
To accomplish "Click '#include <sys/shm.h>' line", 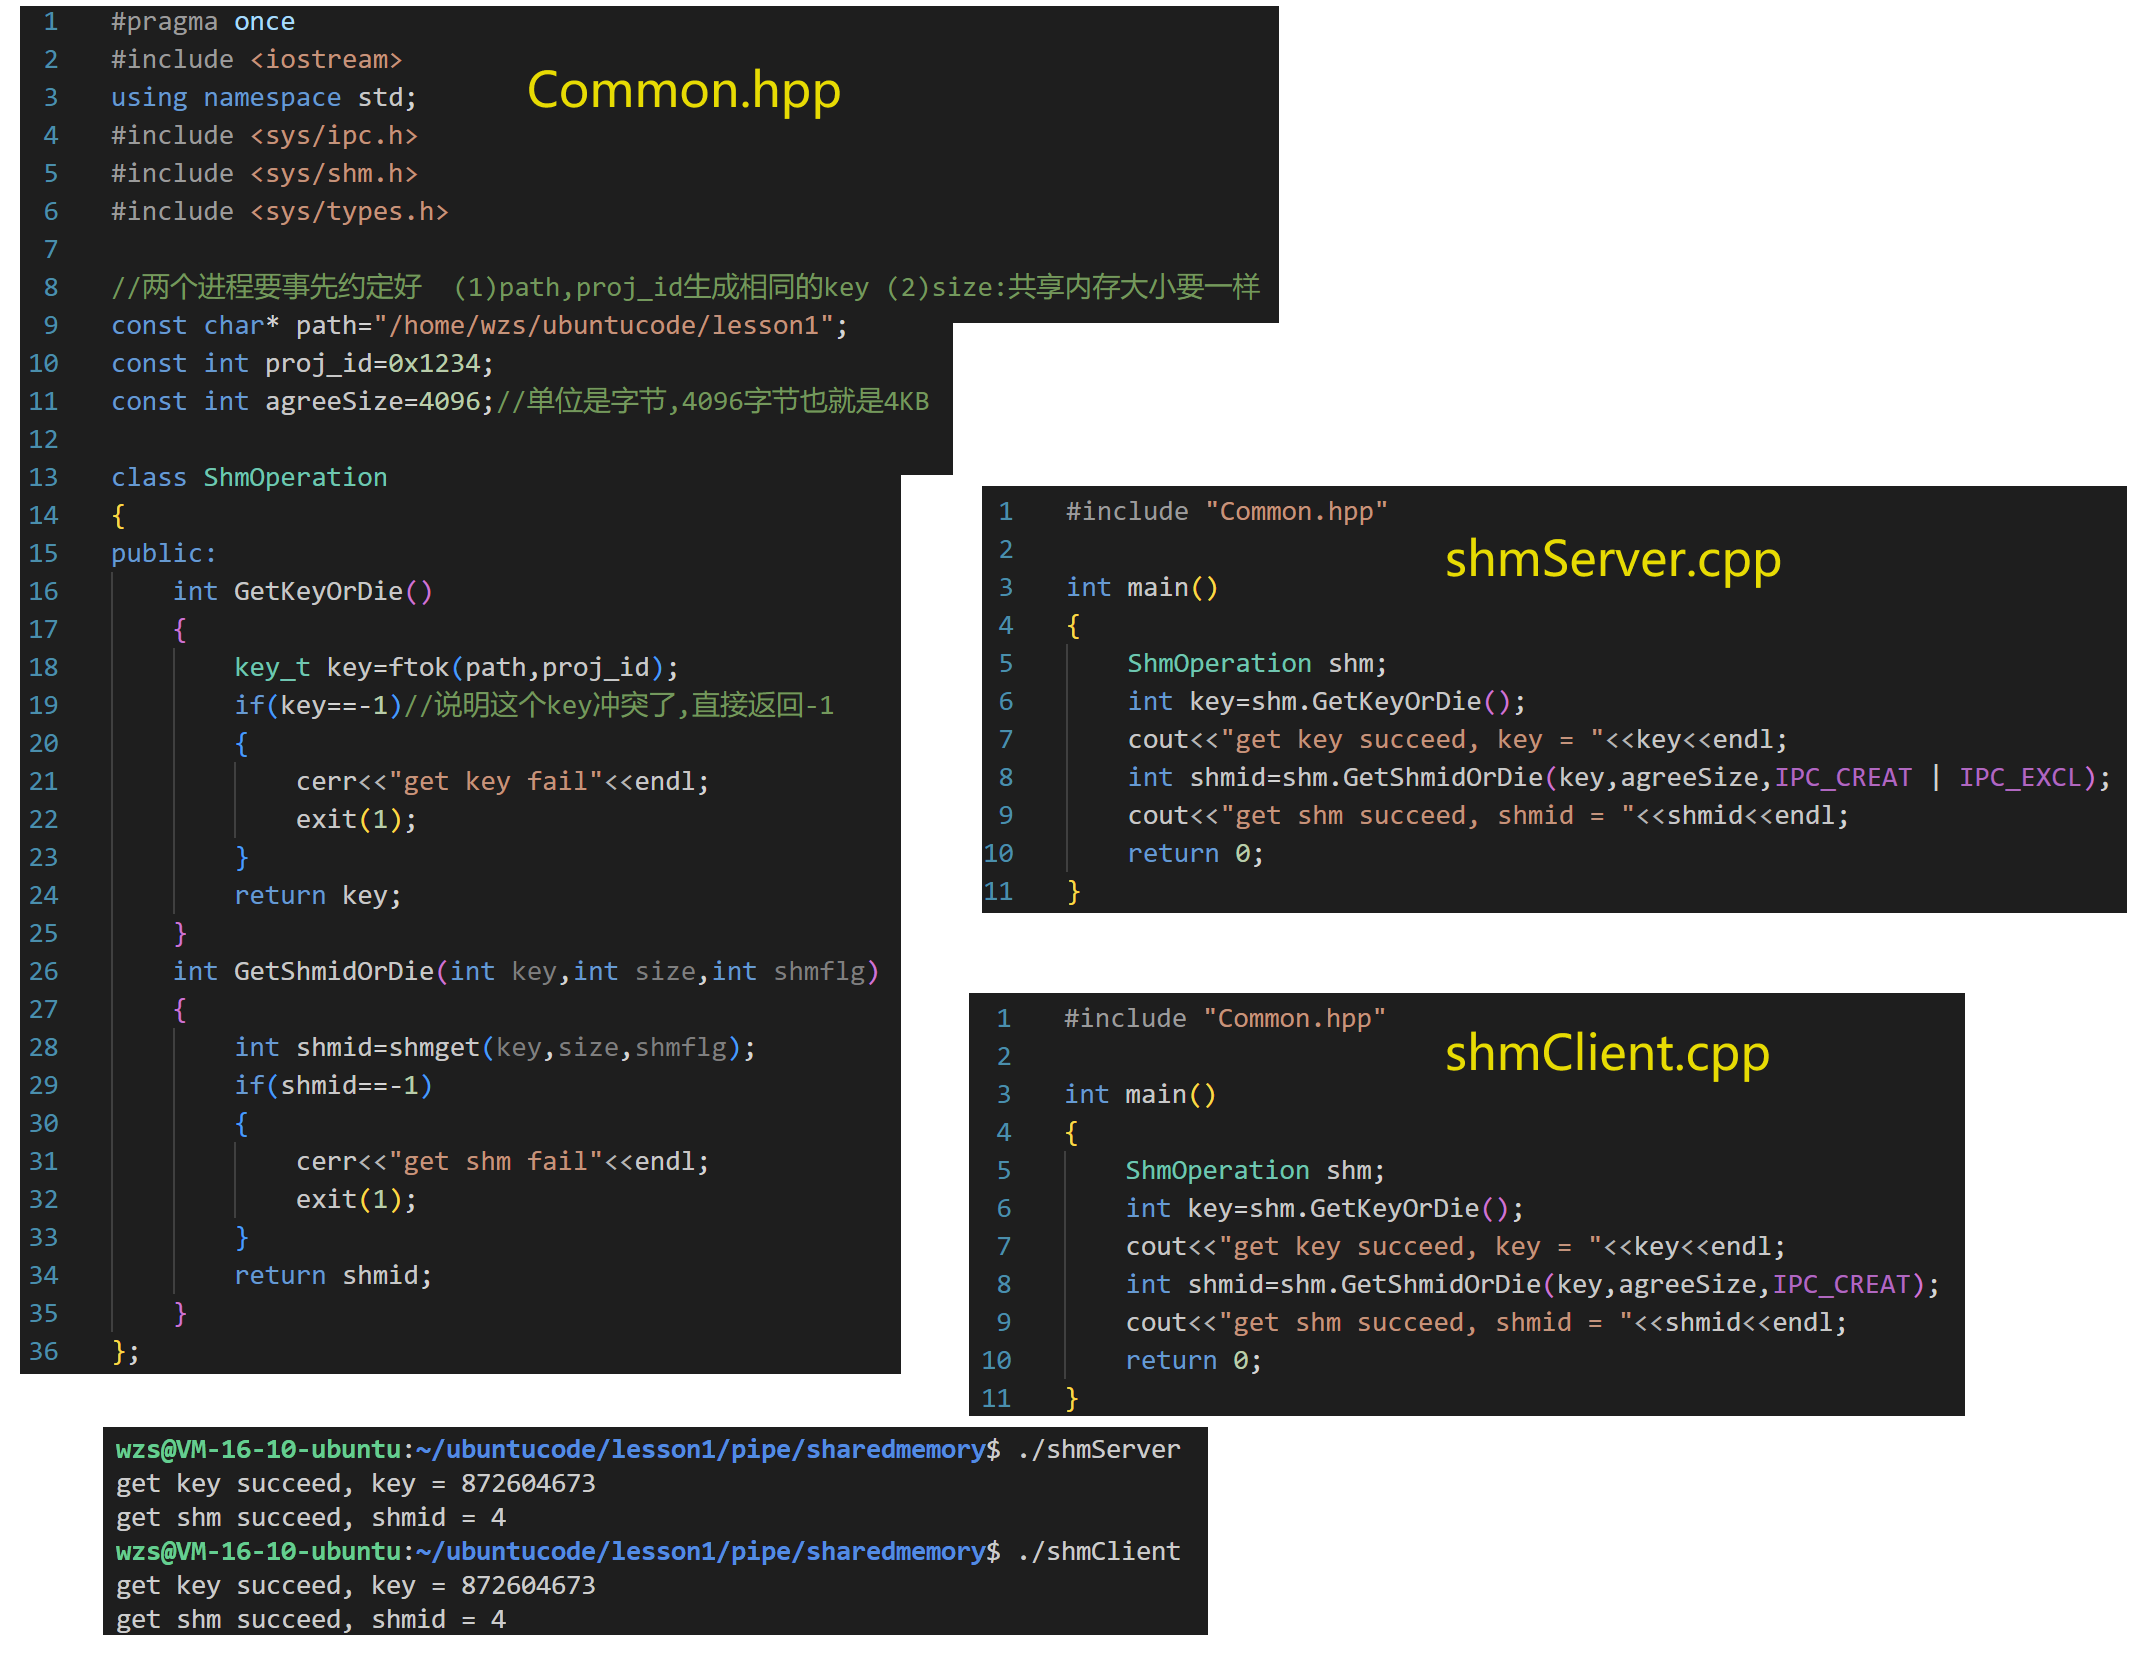I will tap(264, 174).
